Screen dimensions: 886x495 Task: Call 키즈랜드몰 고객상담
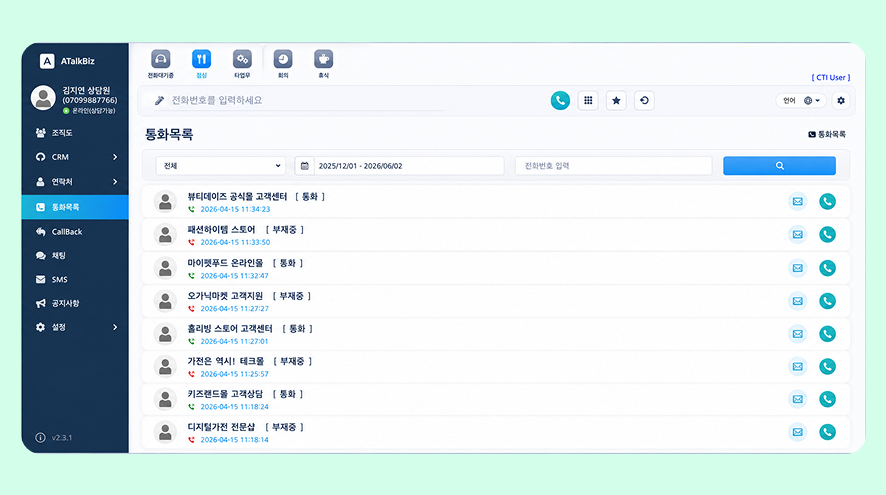point(827,400)
